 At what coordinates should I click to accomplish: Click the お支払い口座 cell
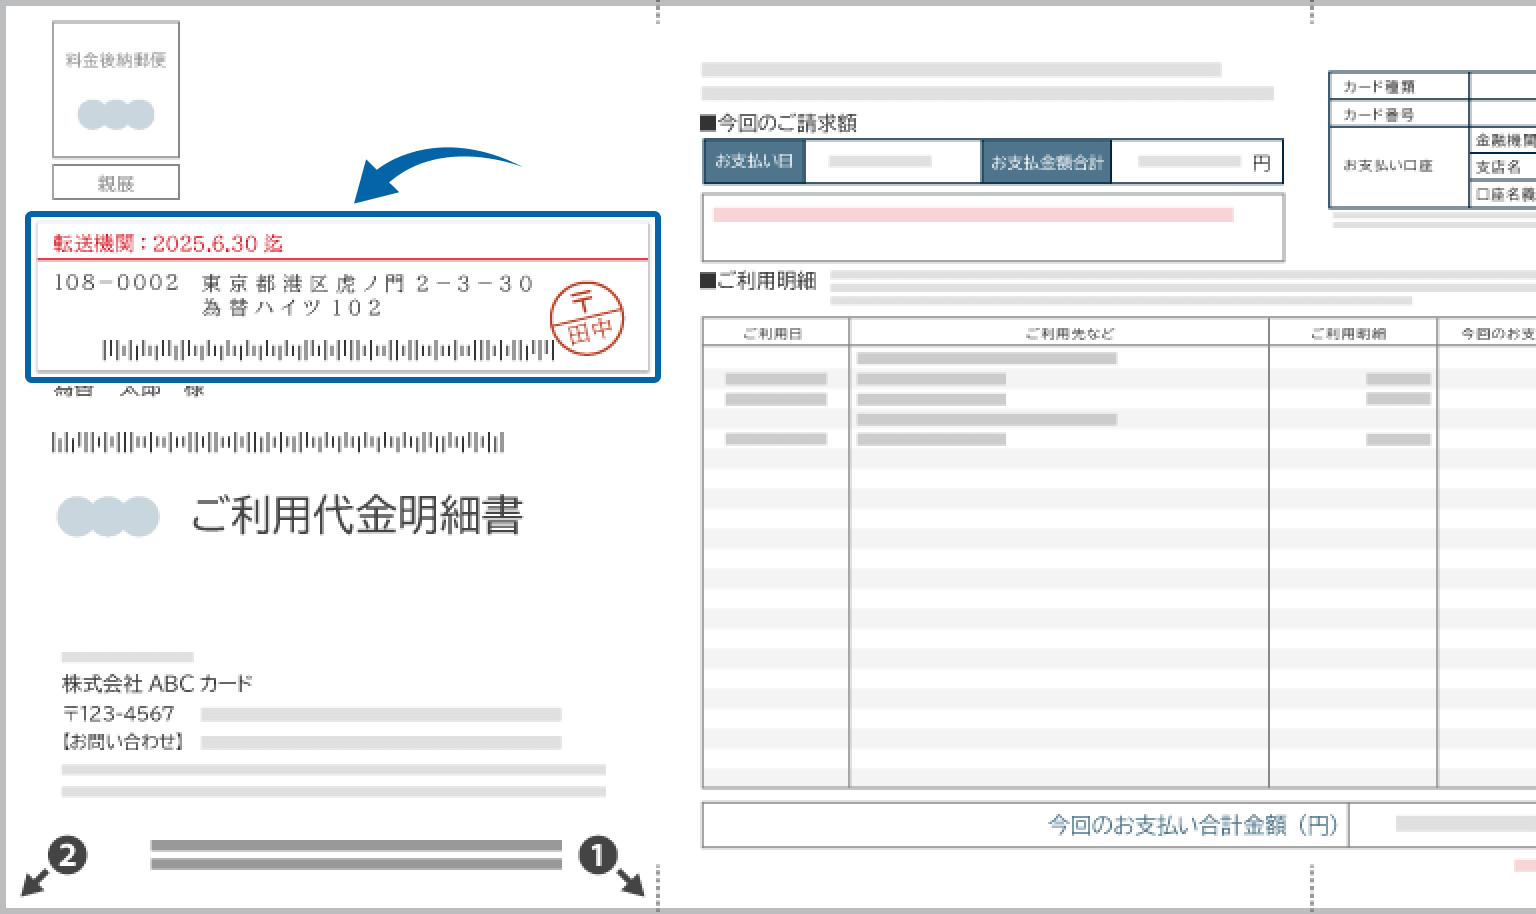tap(1398, 166)
